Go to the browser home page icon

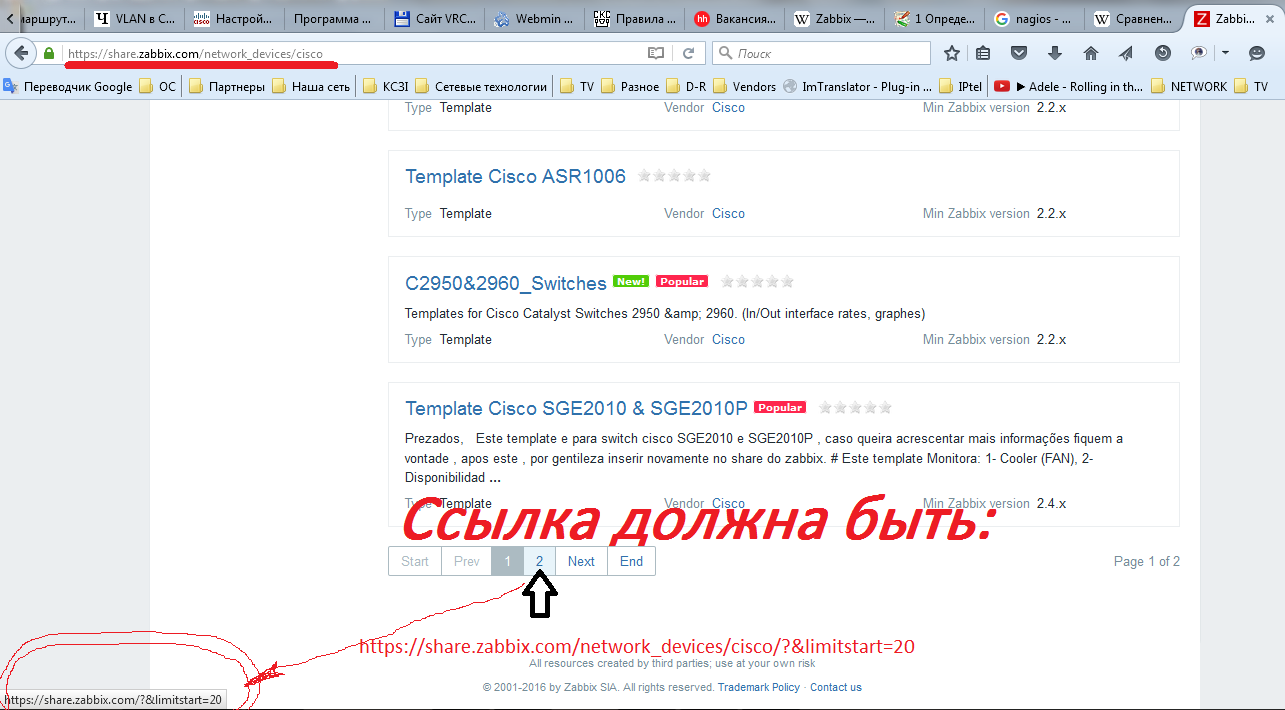[x=1090, y=53]
